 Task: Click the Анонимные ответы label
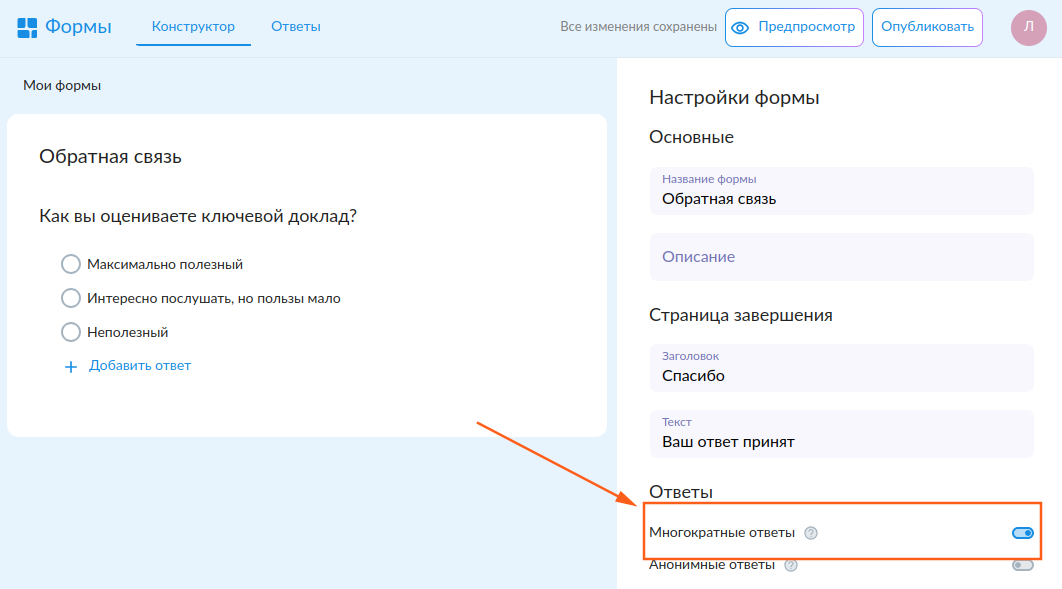click(712, 565)
